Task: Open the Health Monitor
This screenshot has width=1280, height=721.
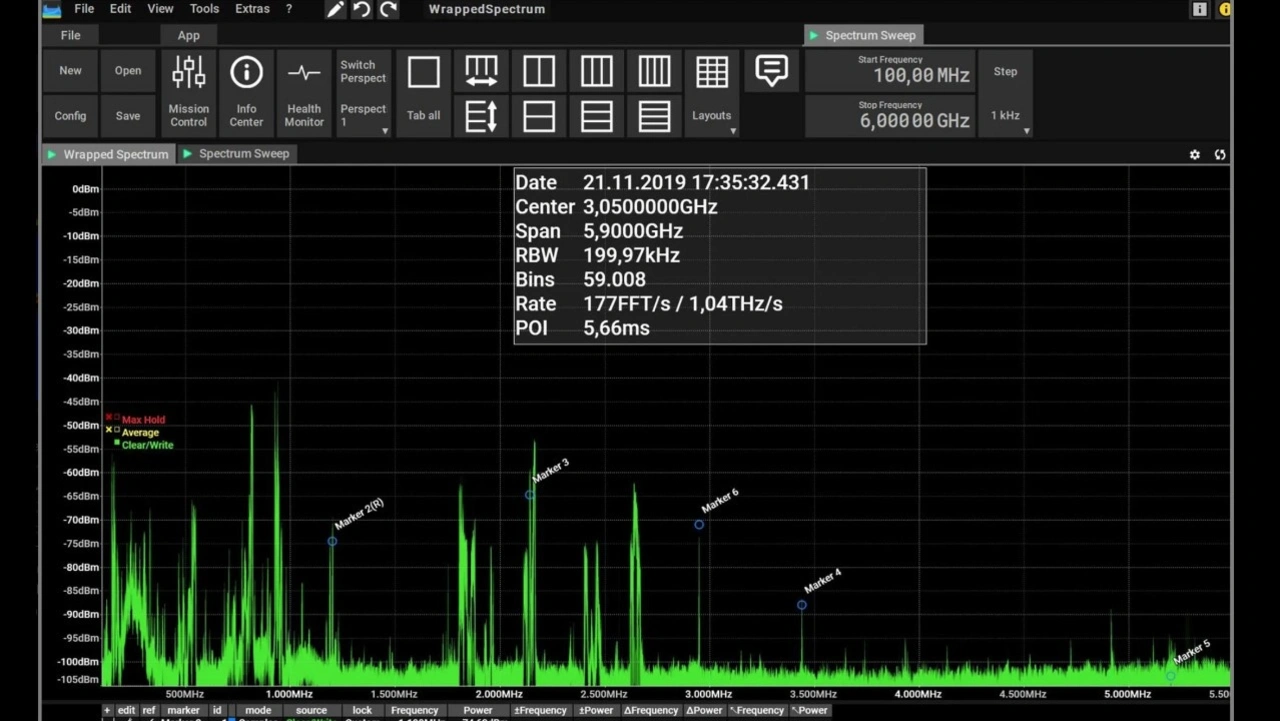Action: click(x=304, y=92)
